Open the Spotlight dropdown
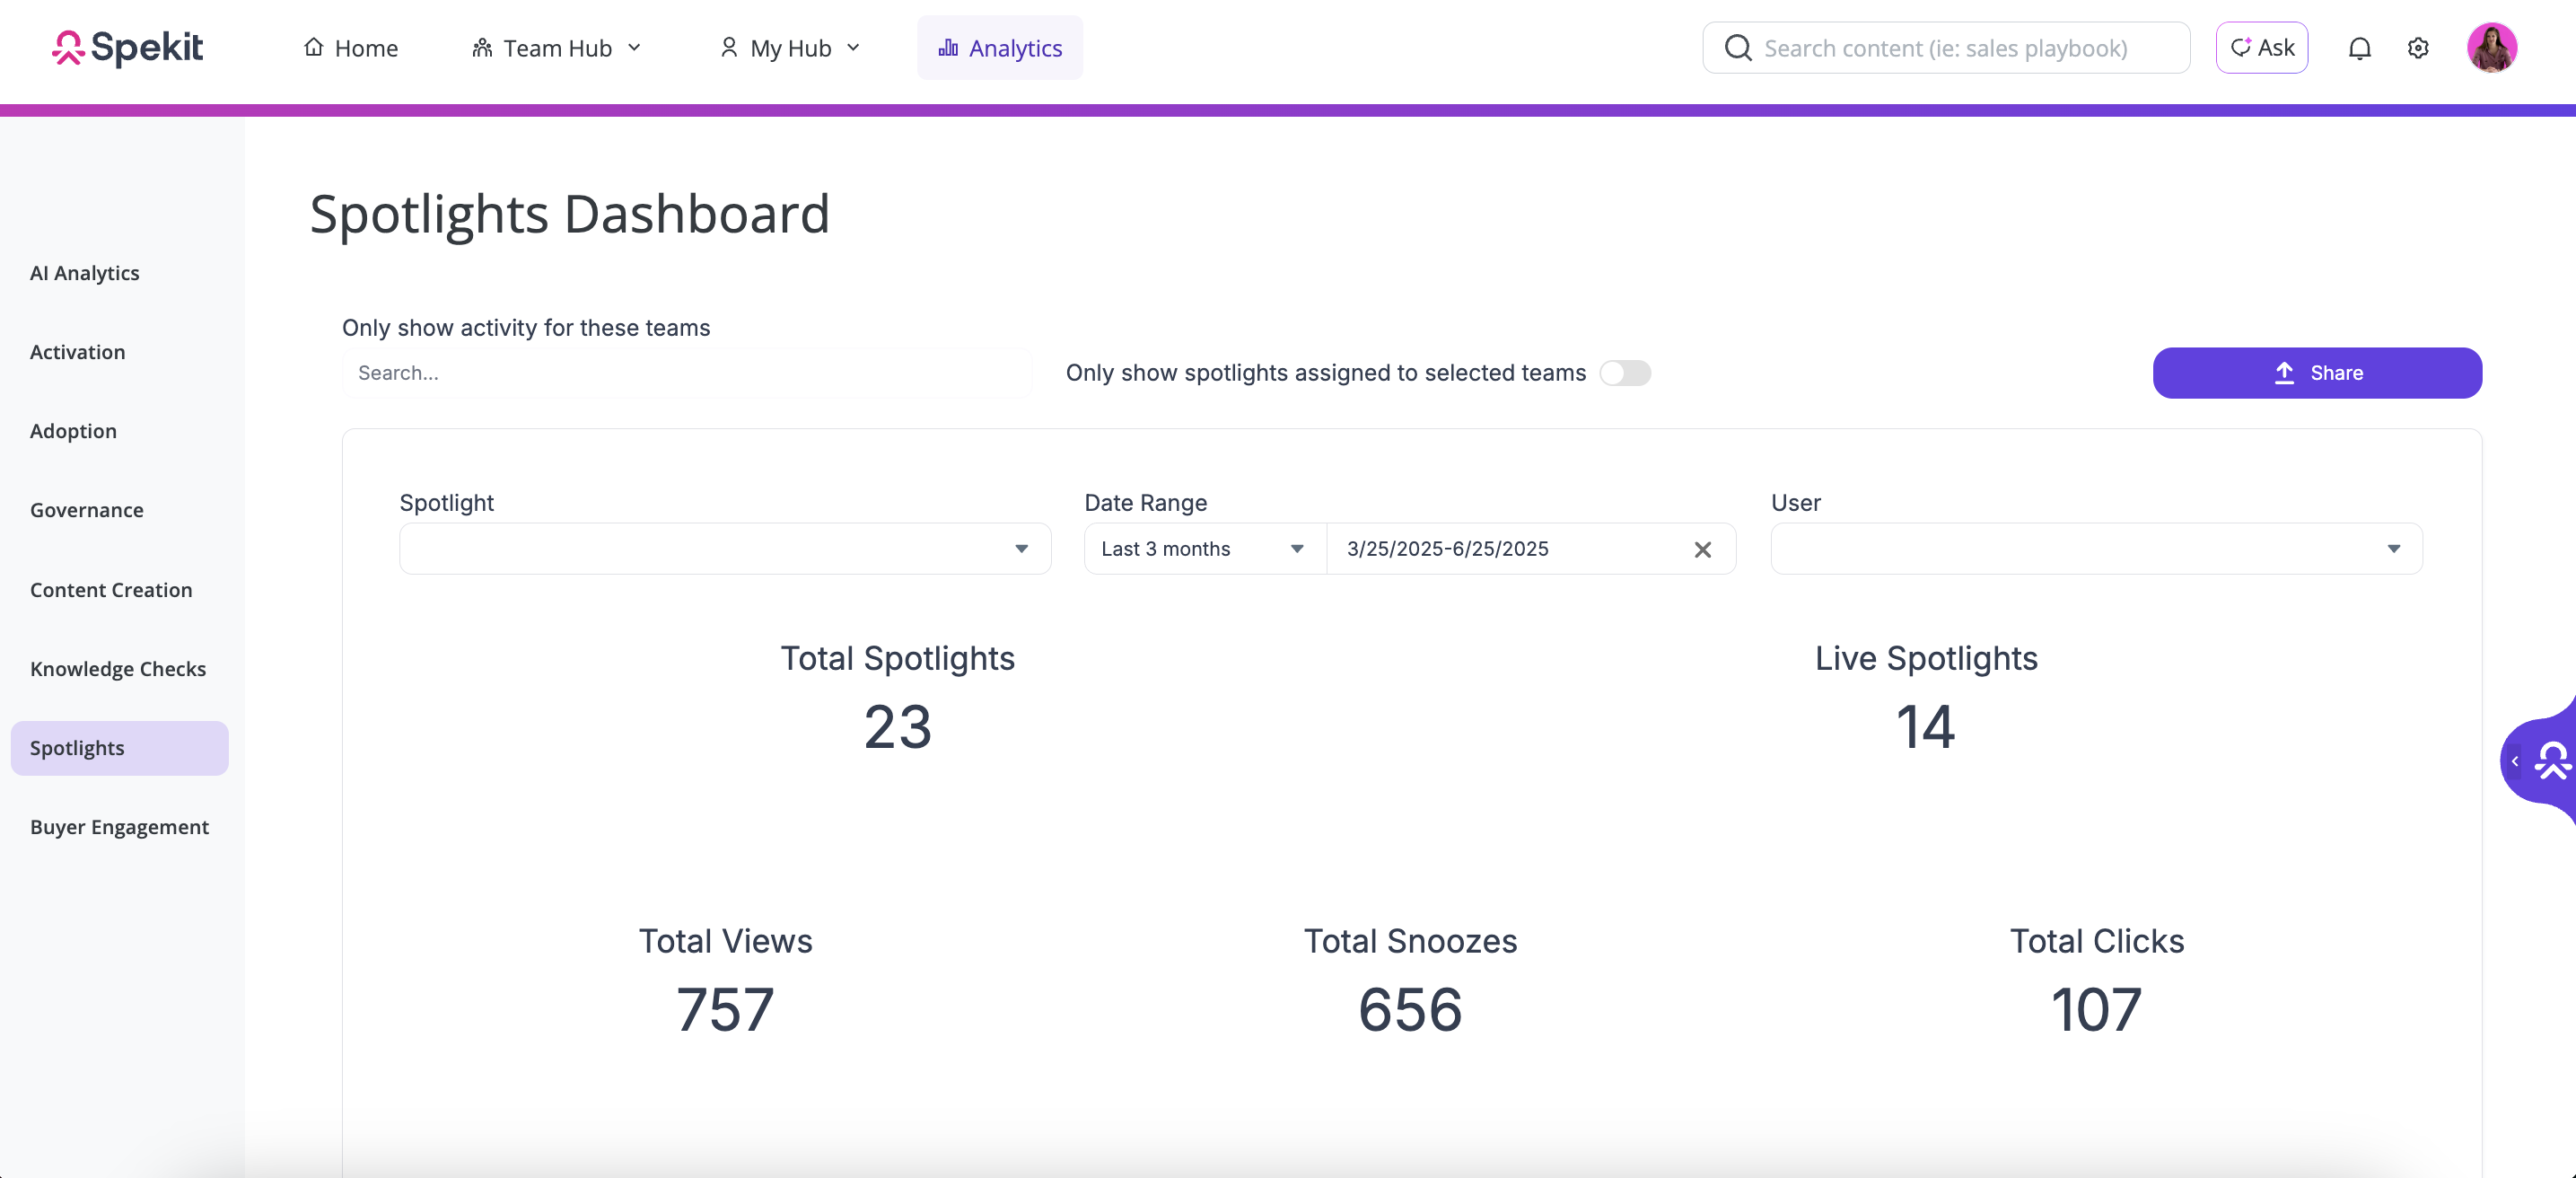Image resolution: width=2576 pixels, height=1178 pixels. 725,549
